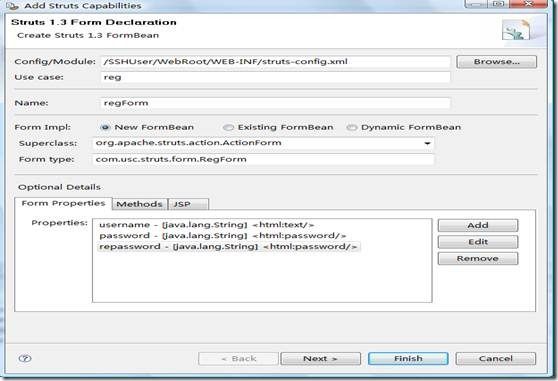
Task: Switch to the Form Properties tab
Action: [x=63, y=203]
